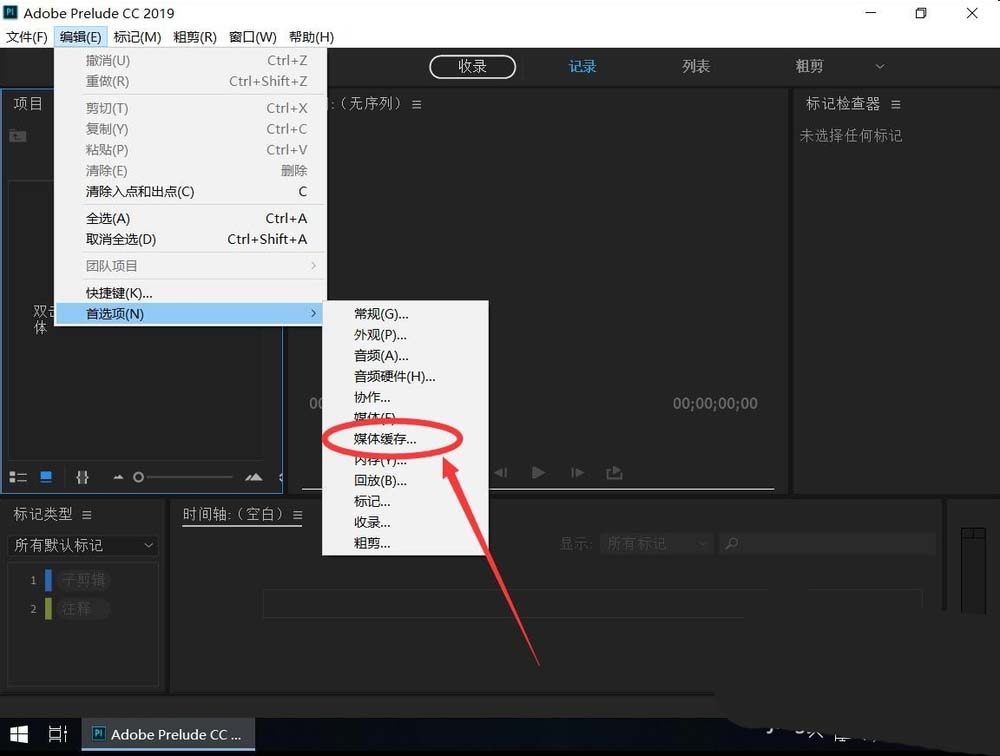The width and height of the screenshot is (1000, 756).
Task: Click the step back playback button
Action: pos(501,473)
